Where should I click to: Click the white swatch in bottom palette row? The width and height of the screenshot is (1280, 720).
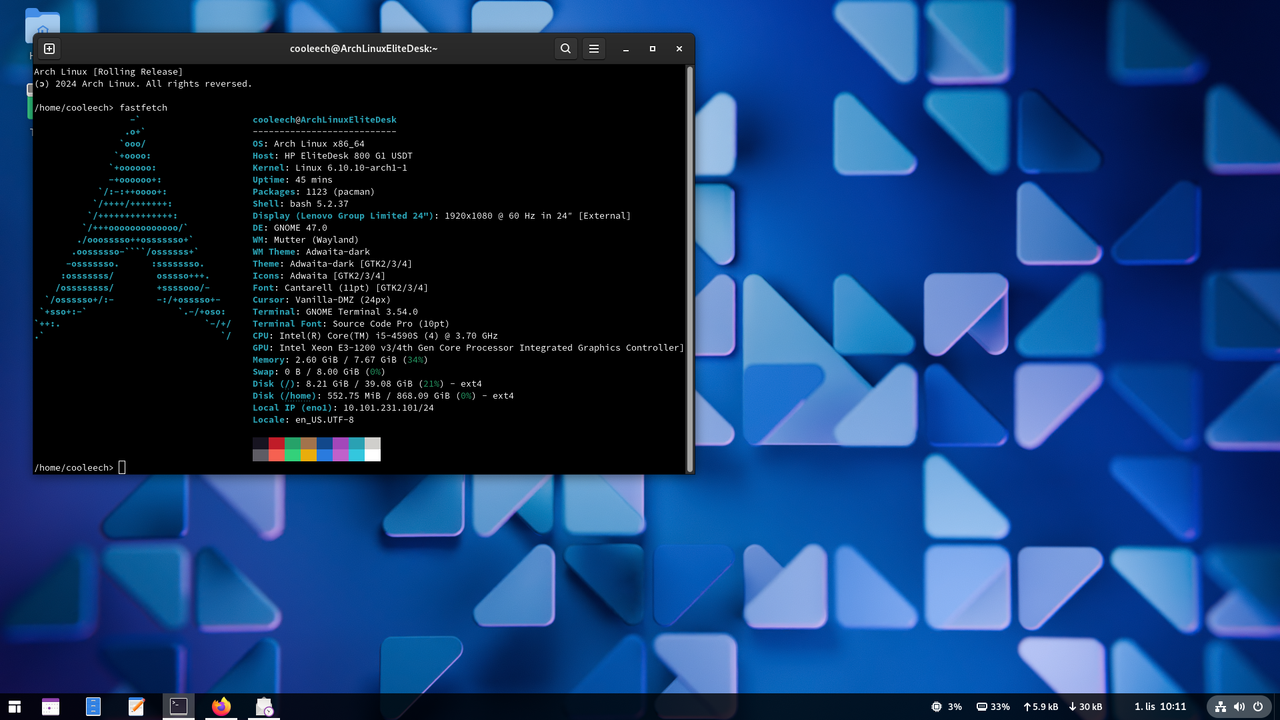(x=373, y=455)
